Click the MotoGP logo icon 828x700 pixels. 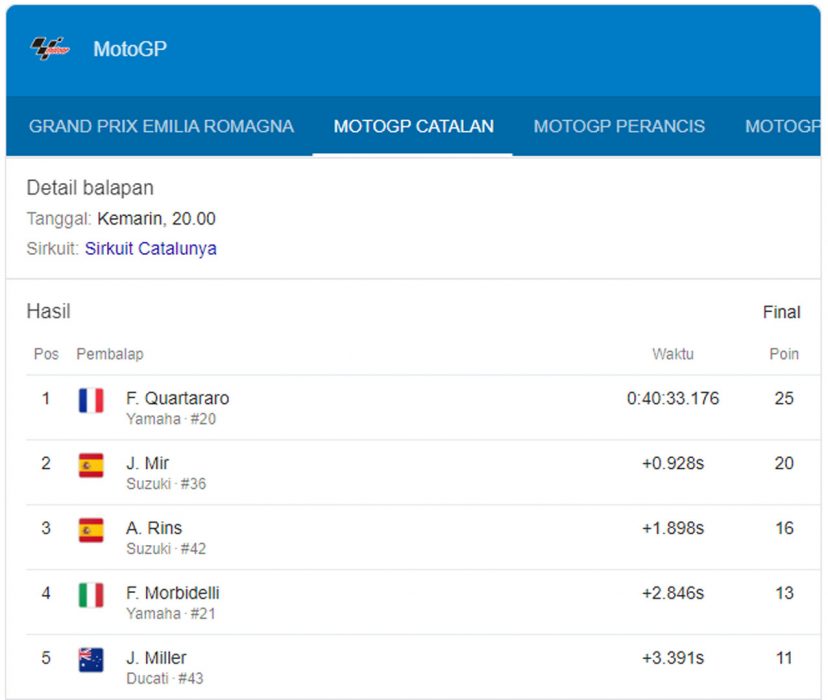point(49,49)
